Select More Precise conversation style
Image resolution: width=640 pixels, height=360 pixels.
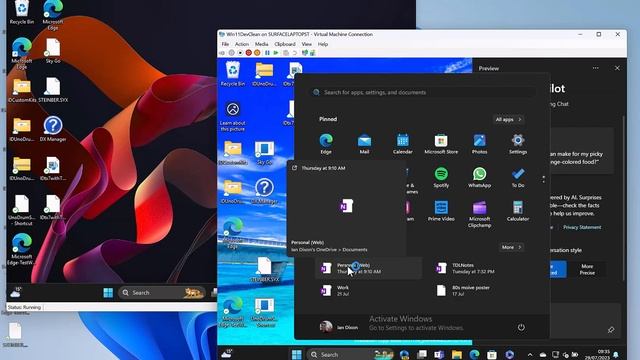[587, 269]
